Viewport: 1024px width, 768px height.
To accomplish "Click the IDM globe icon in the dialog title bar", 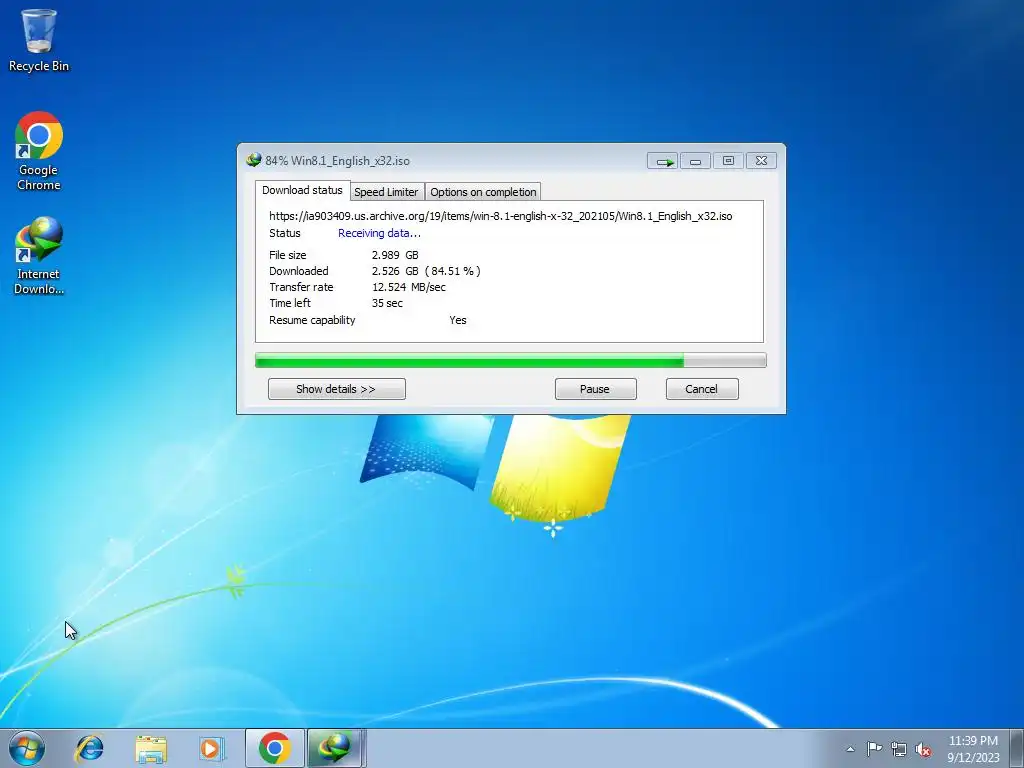I will coord(254,160).
